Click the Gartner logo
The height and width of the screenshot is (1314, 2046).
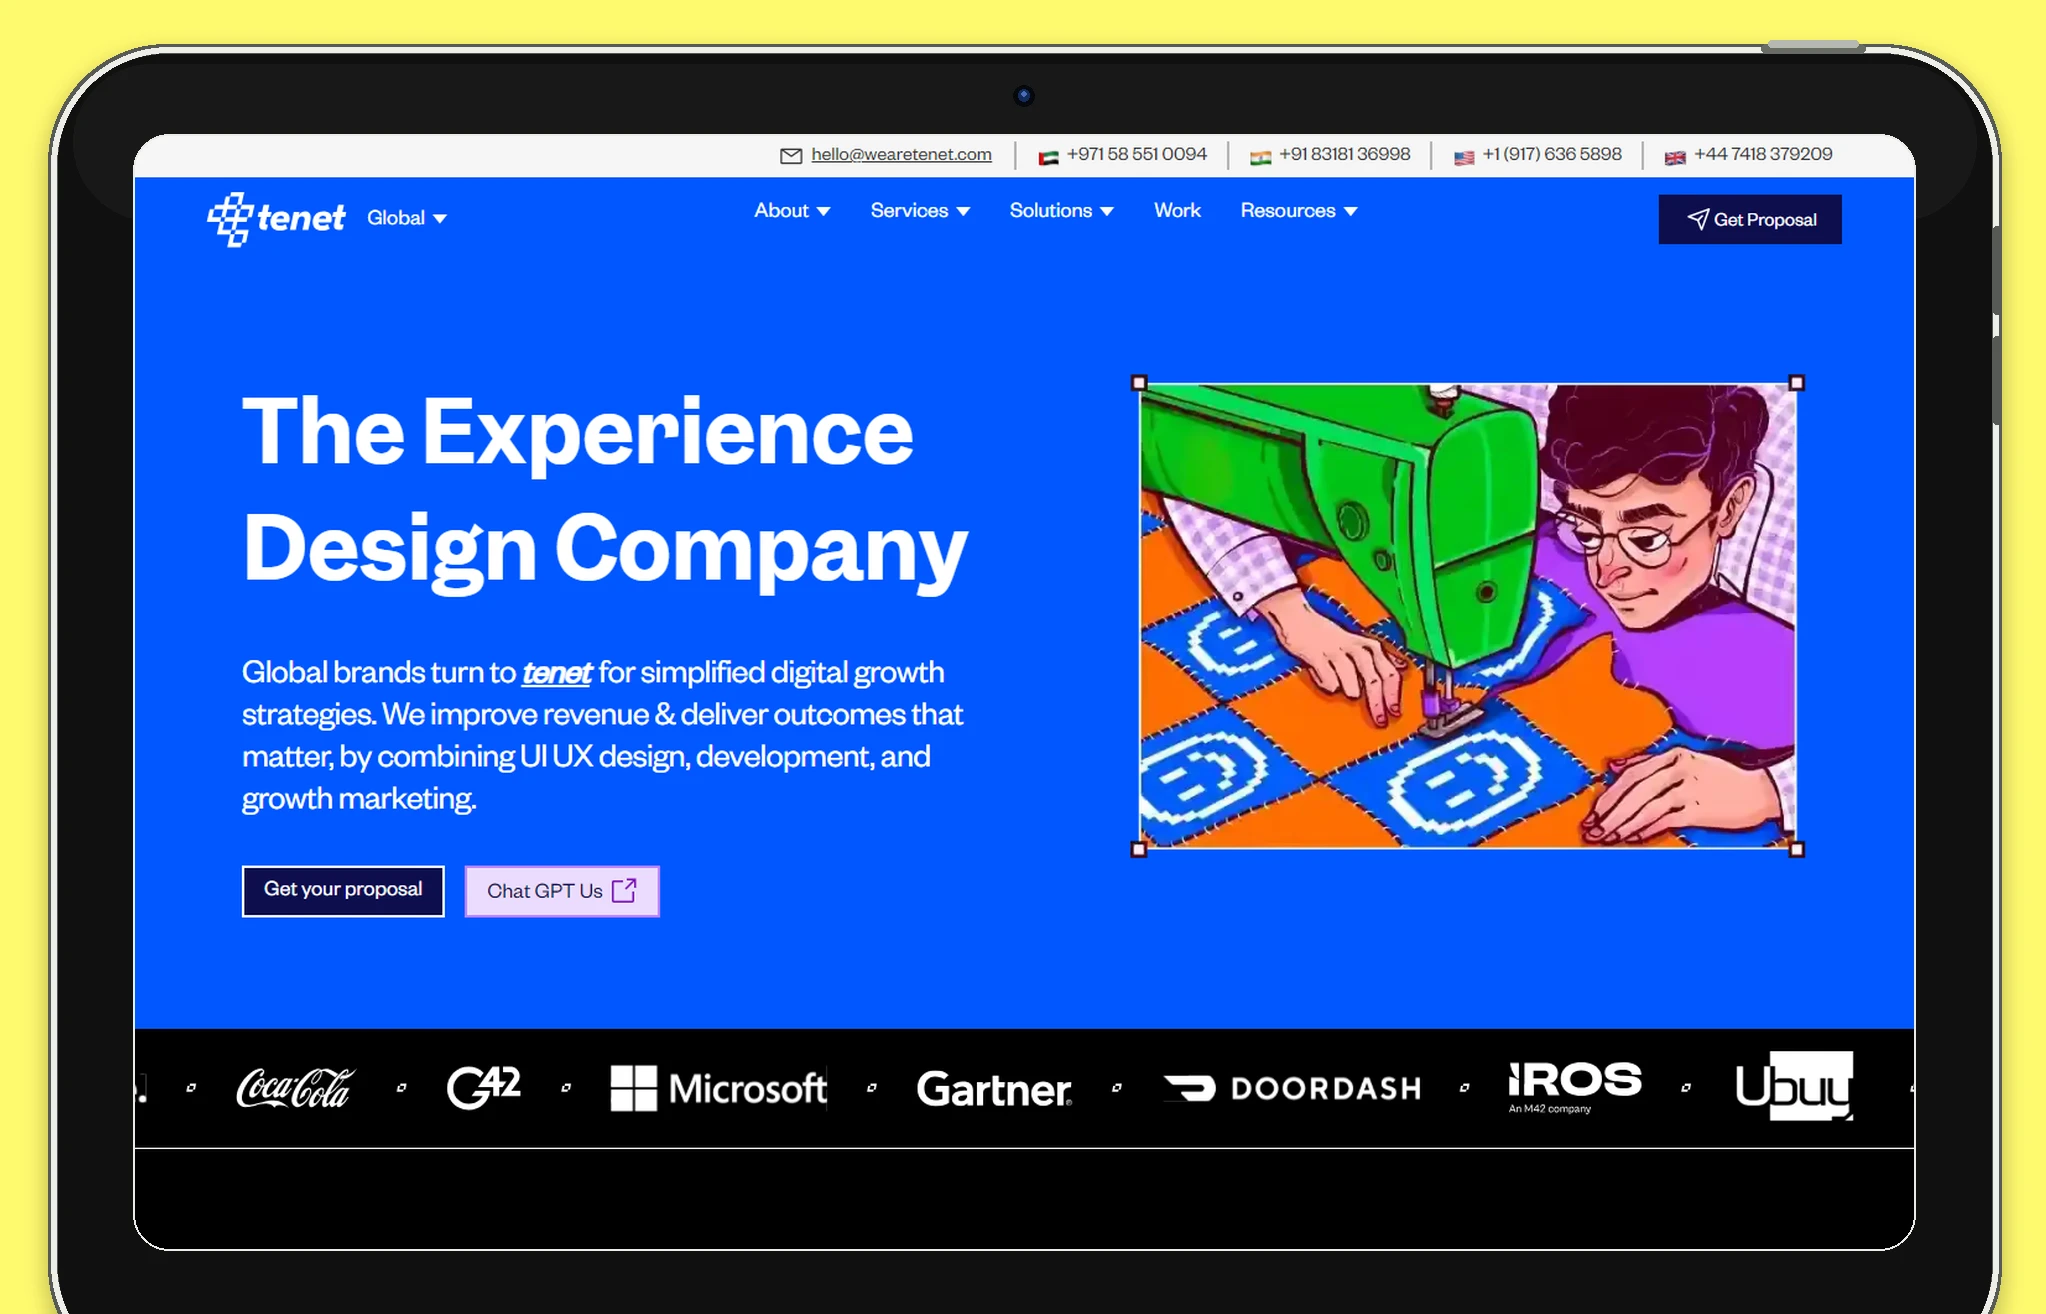coord(995,1089)
